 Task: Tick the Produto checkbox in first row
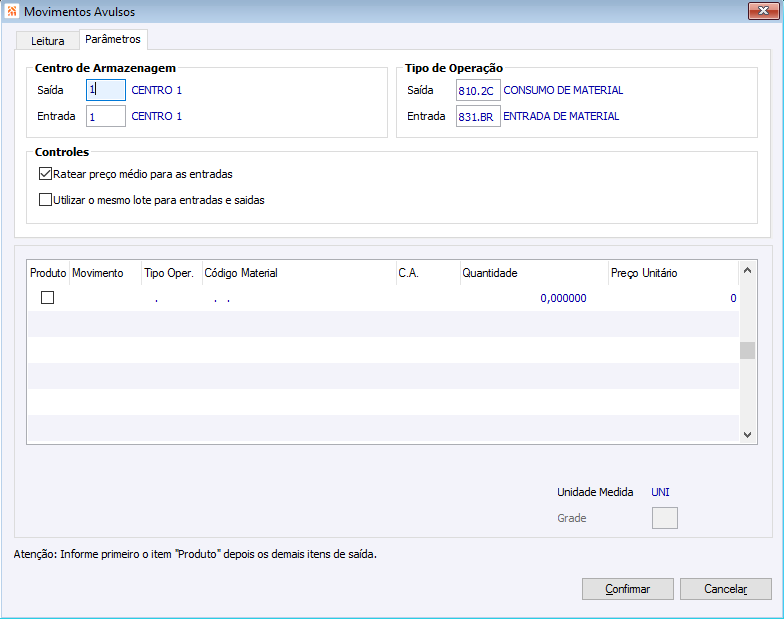48,298
